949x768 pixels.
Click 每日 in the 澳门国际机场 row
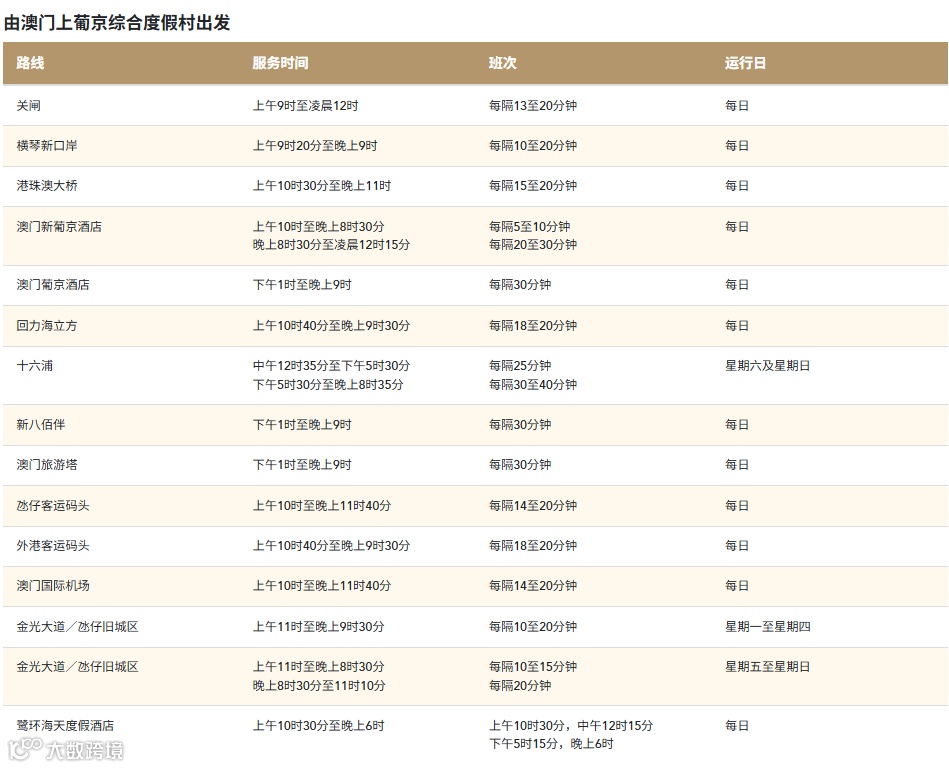pyautogui.click(x=737, y=585)
